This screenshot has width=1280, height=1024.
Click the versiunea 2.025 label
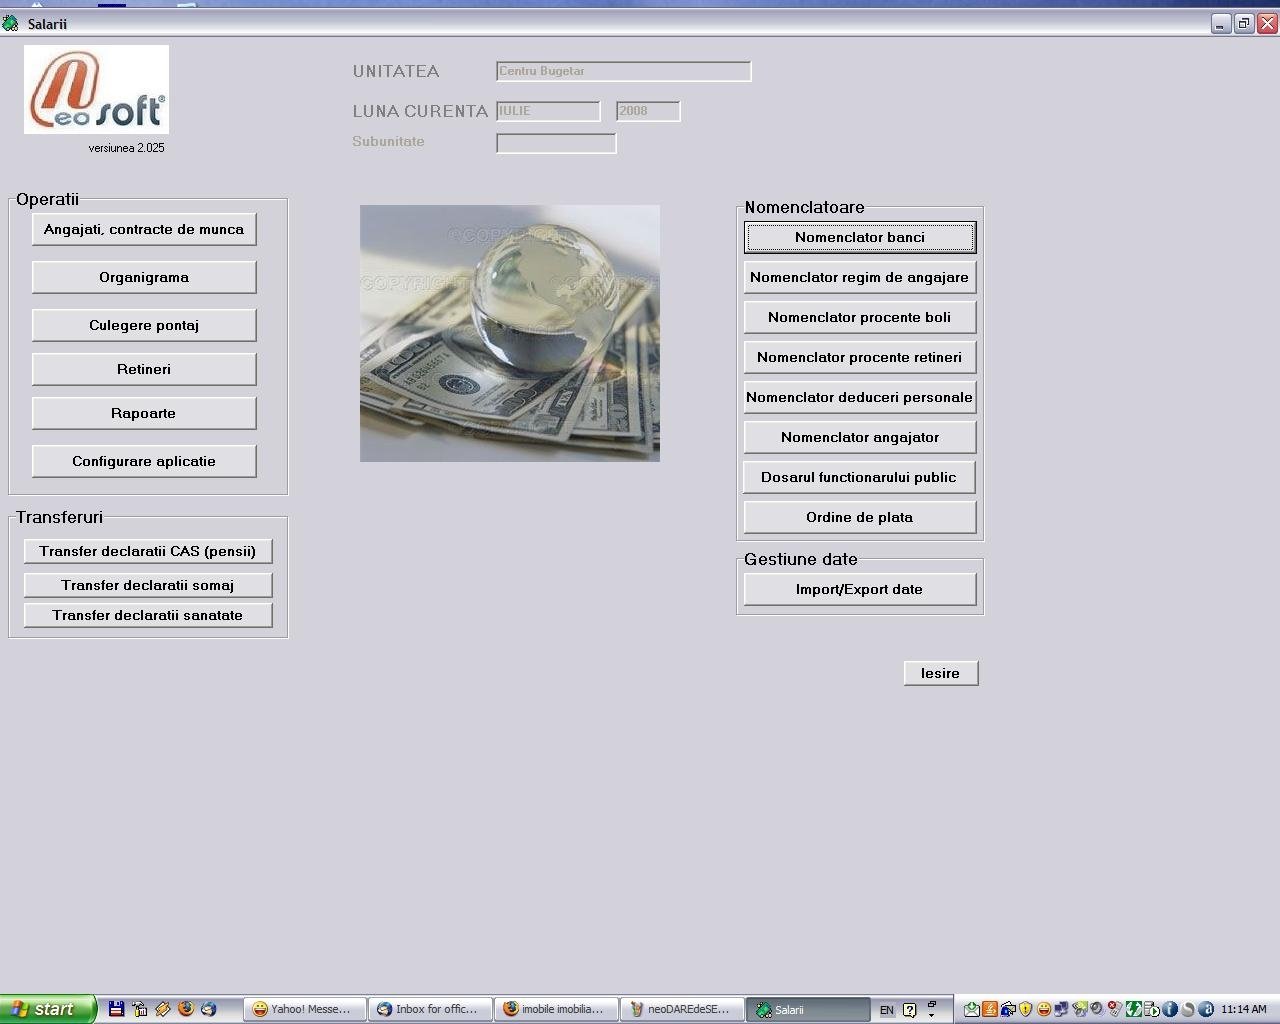(x=126, y=148)
